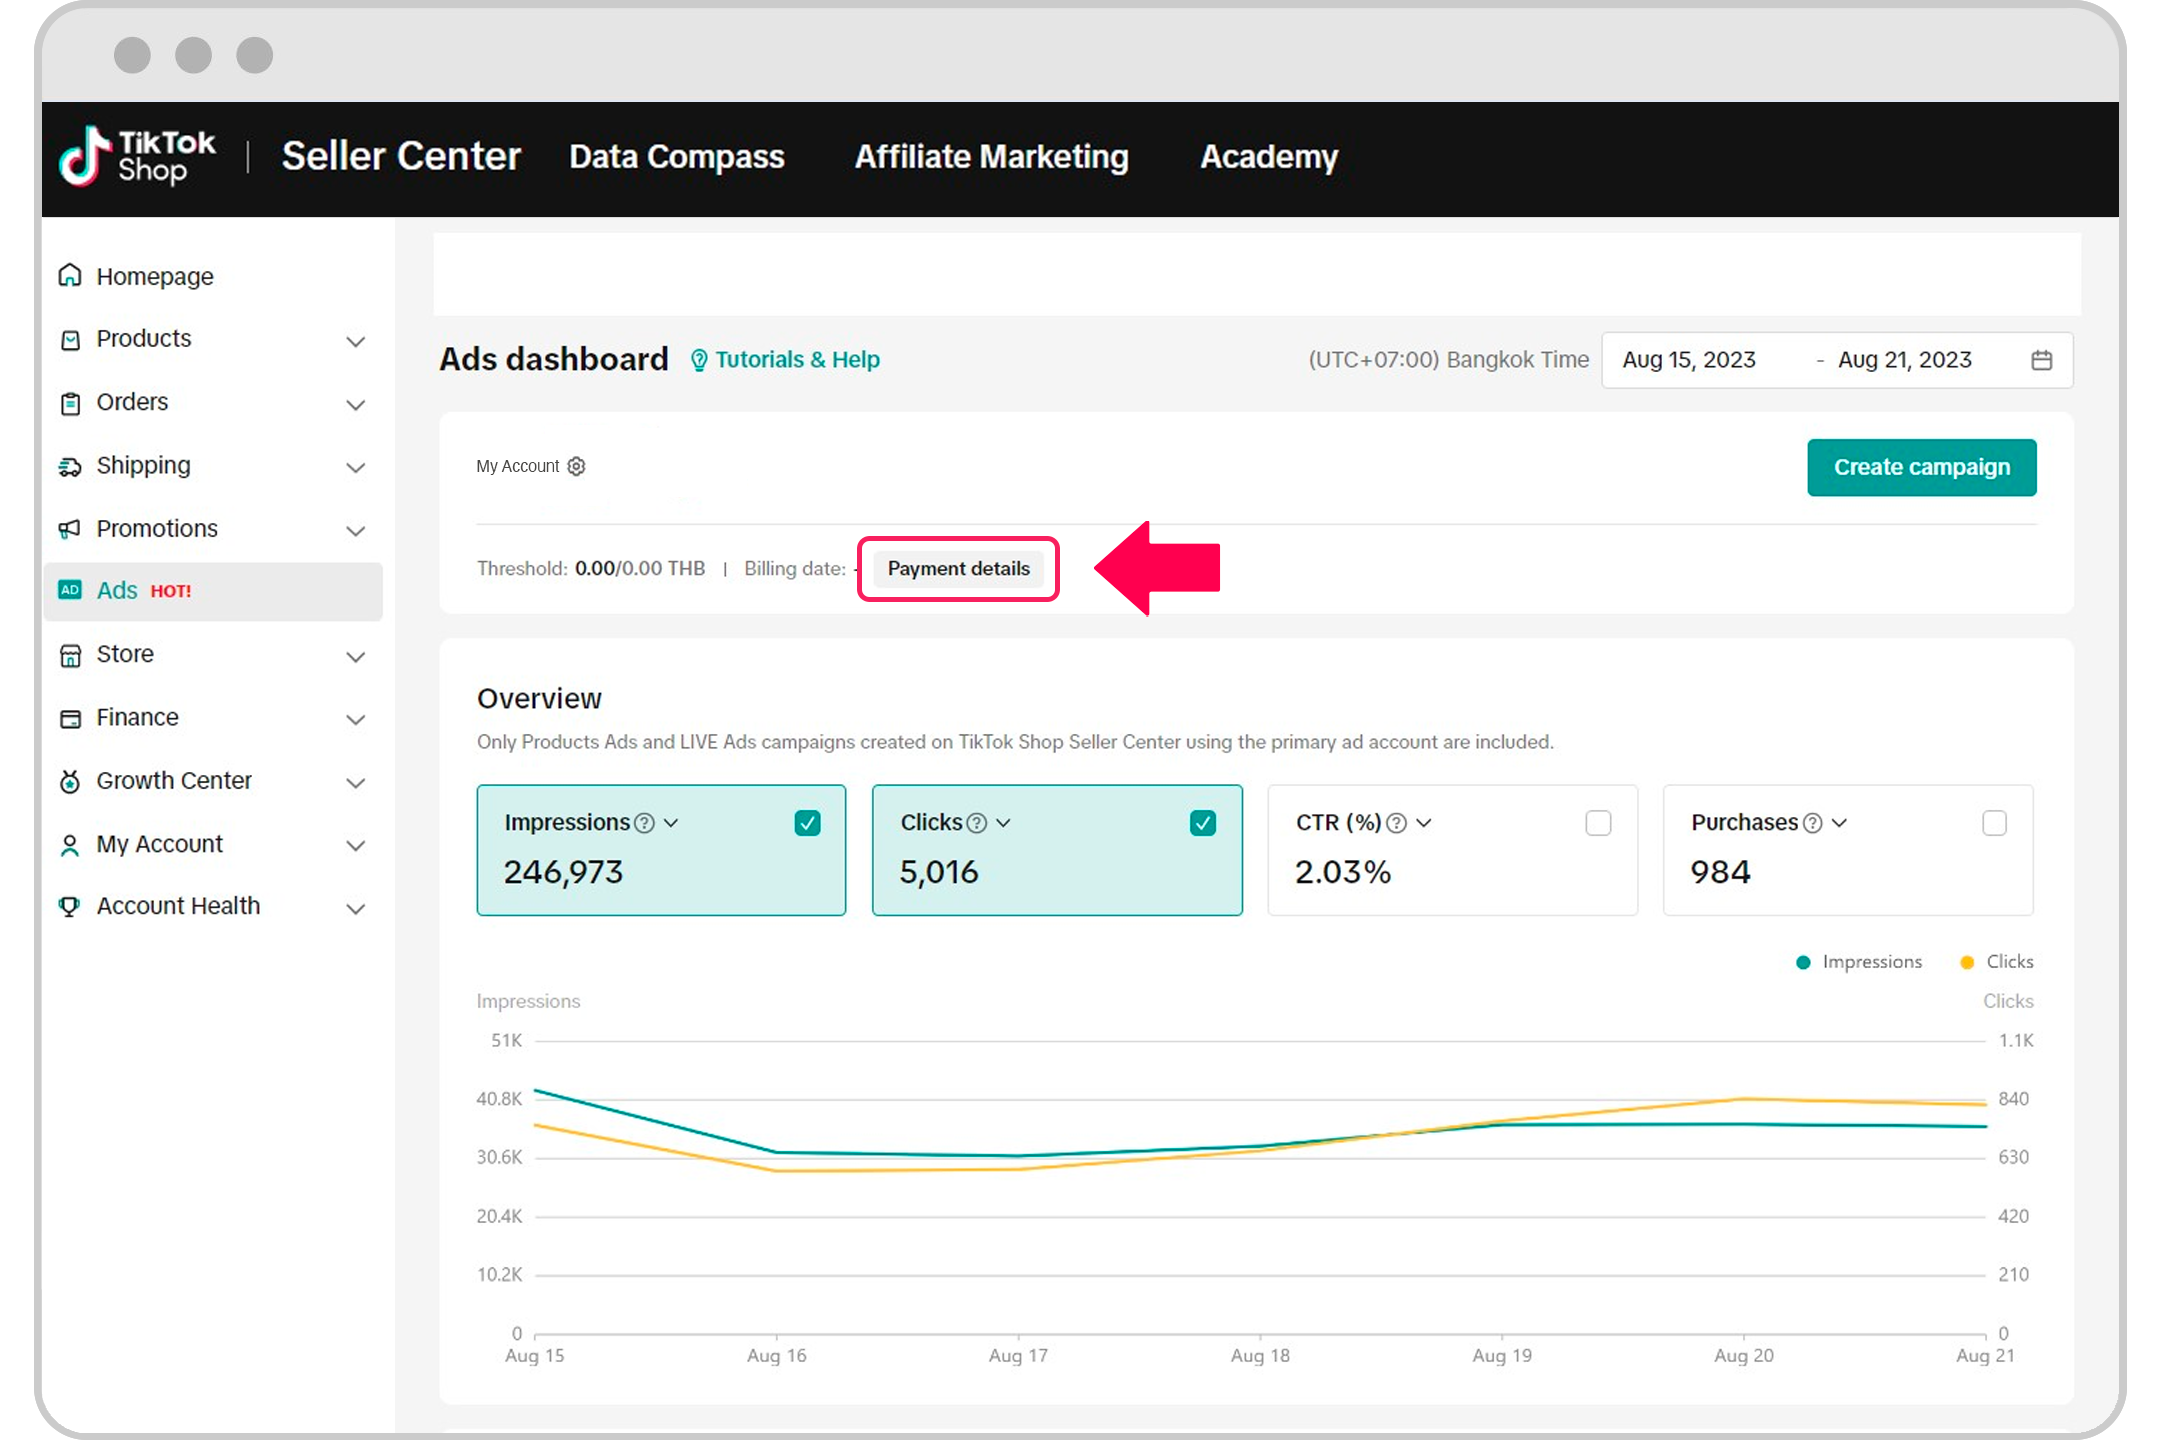The height and width of the screenshot is (1440, 2160).
Task: Select the Homepage icon in the sidebar
Action: coord(69,275)
